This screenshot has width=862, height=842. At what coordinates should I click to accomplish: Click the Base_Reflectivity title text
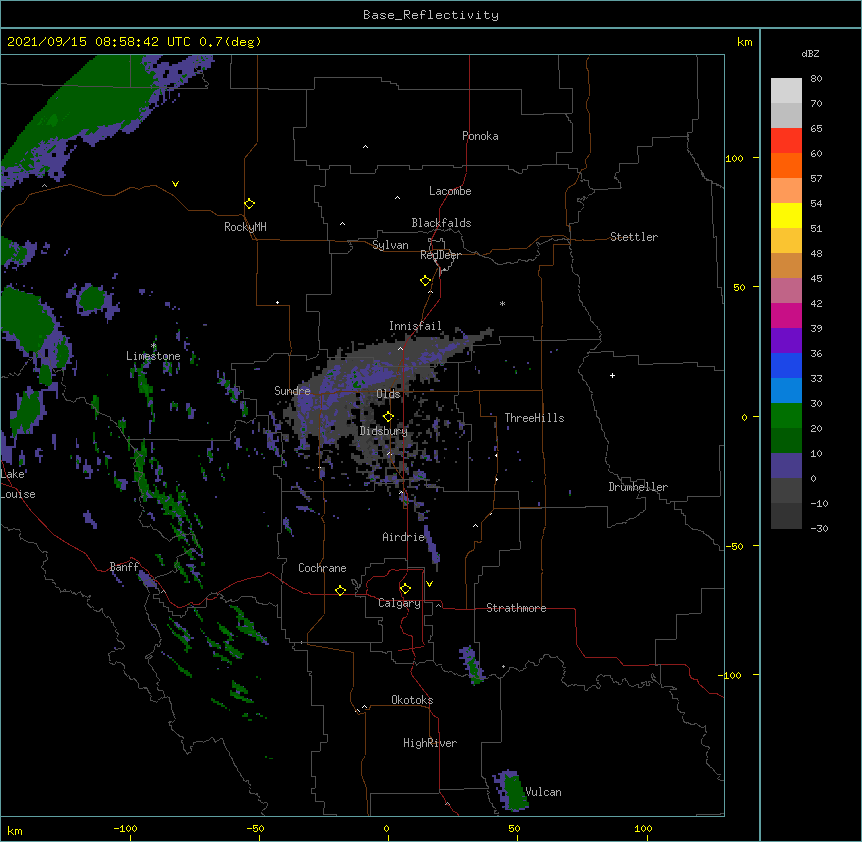click(x=431, y=15)
